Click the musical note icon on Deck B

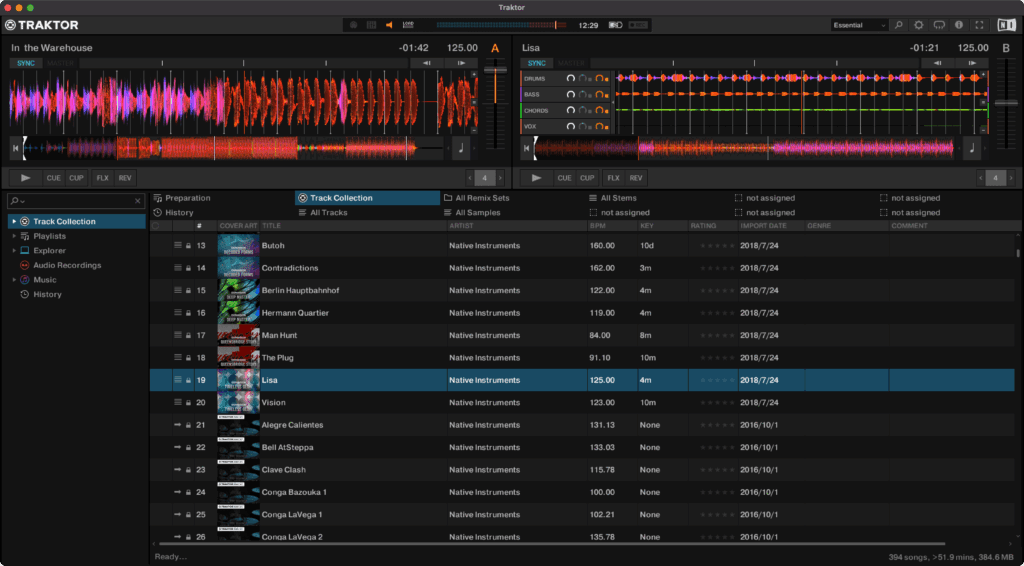point(971,148)
